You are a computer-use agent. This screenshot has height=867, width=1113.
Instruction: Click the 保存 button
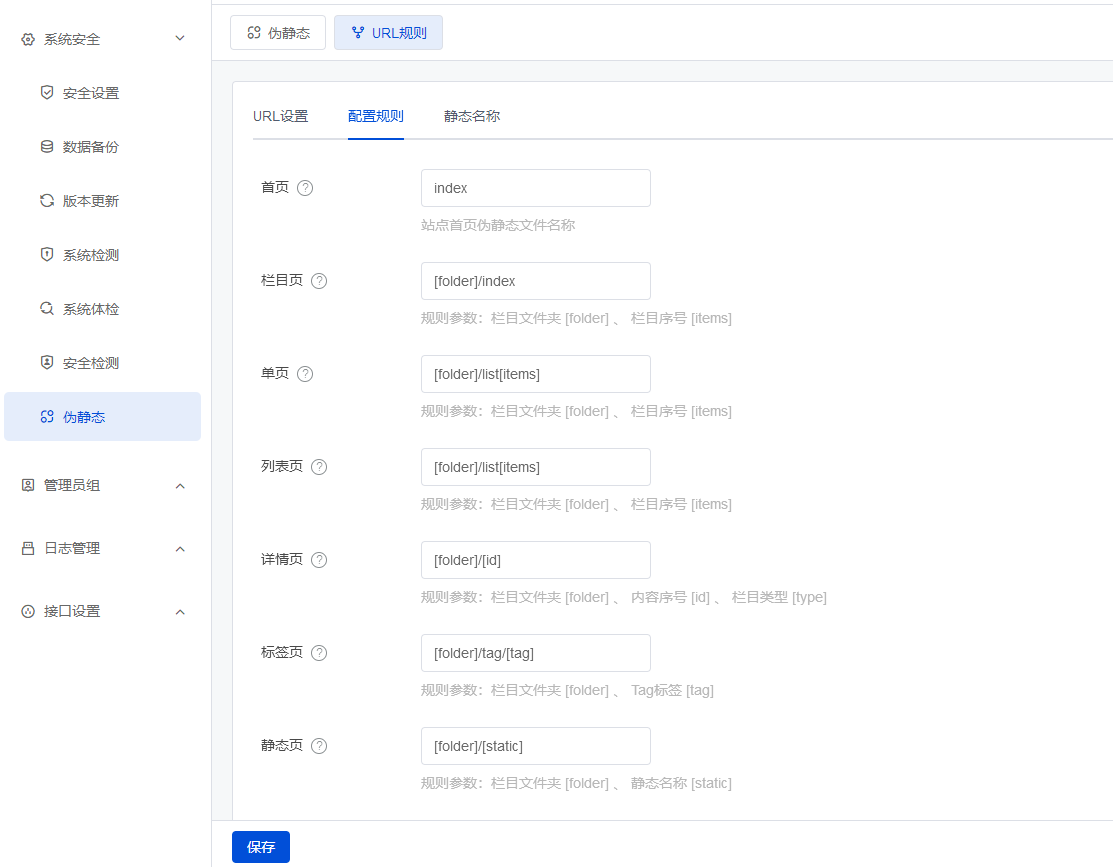coord(261,847)
